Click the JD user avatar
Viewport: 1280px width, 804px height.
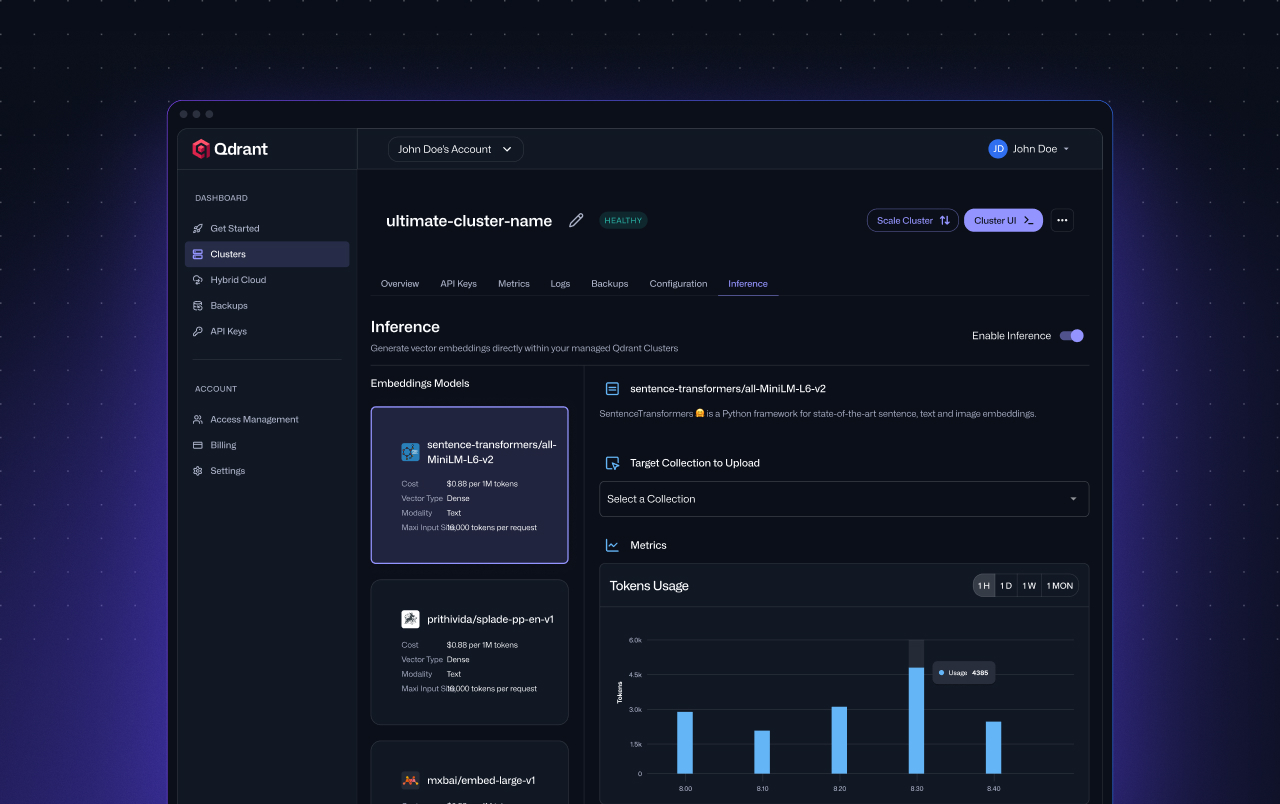pyautogui.click(x=997, y=149)
